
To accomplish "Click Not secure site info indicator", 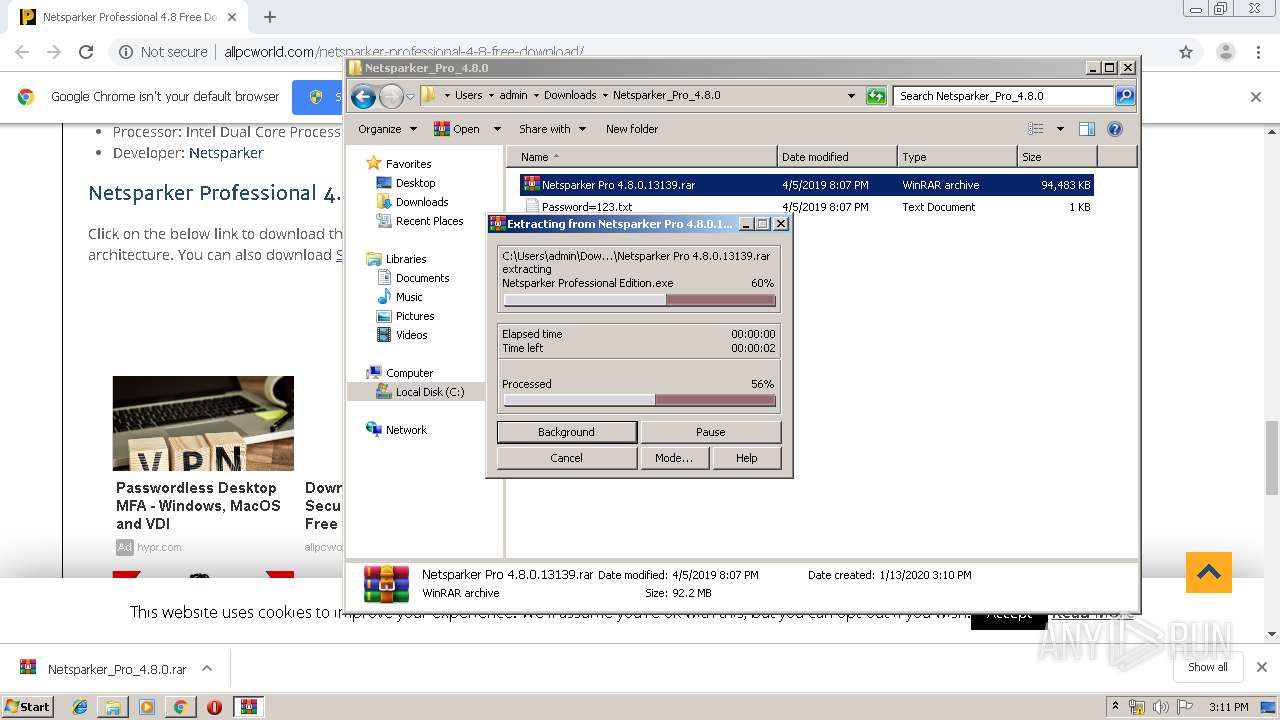I will click(x=164, y=52).
